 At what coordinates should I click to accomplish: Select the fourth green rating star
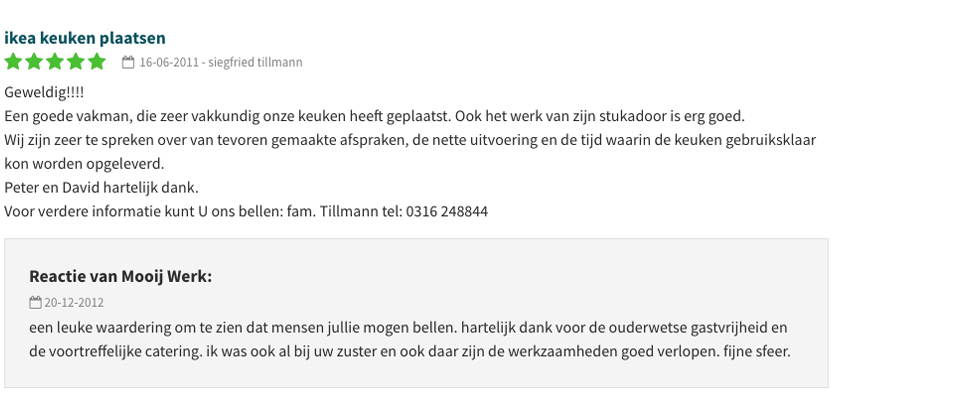click(75, 62)
